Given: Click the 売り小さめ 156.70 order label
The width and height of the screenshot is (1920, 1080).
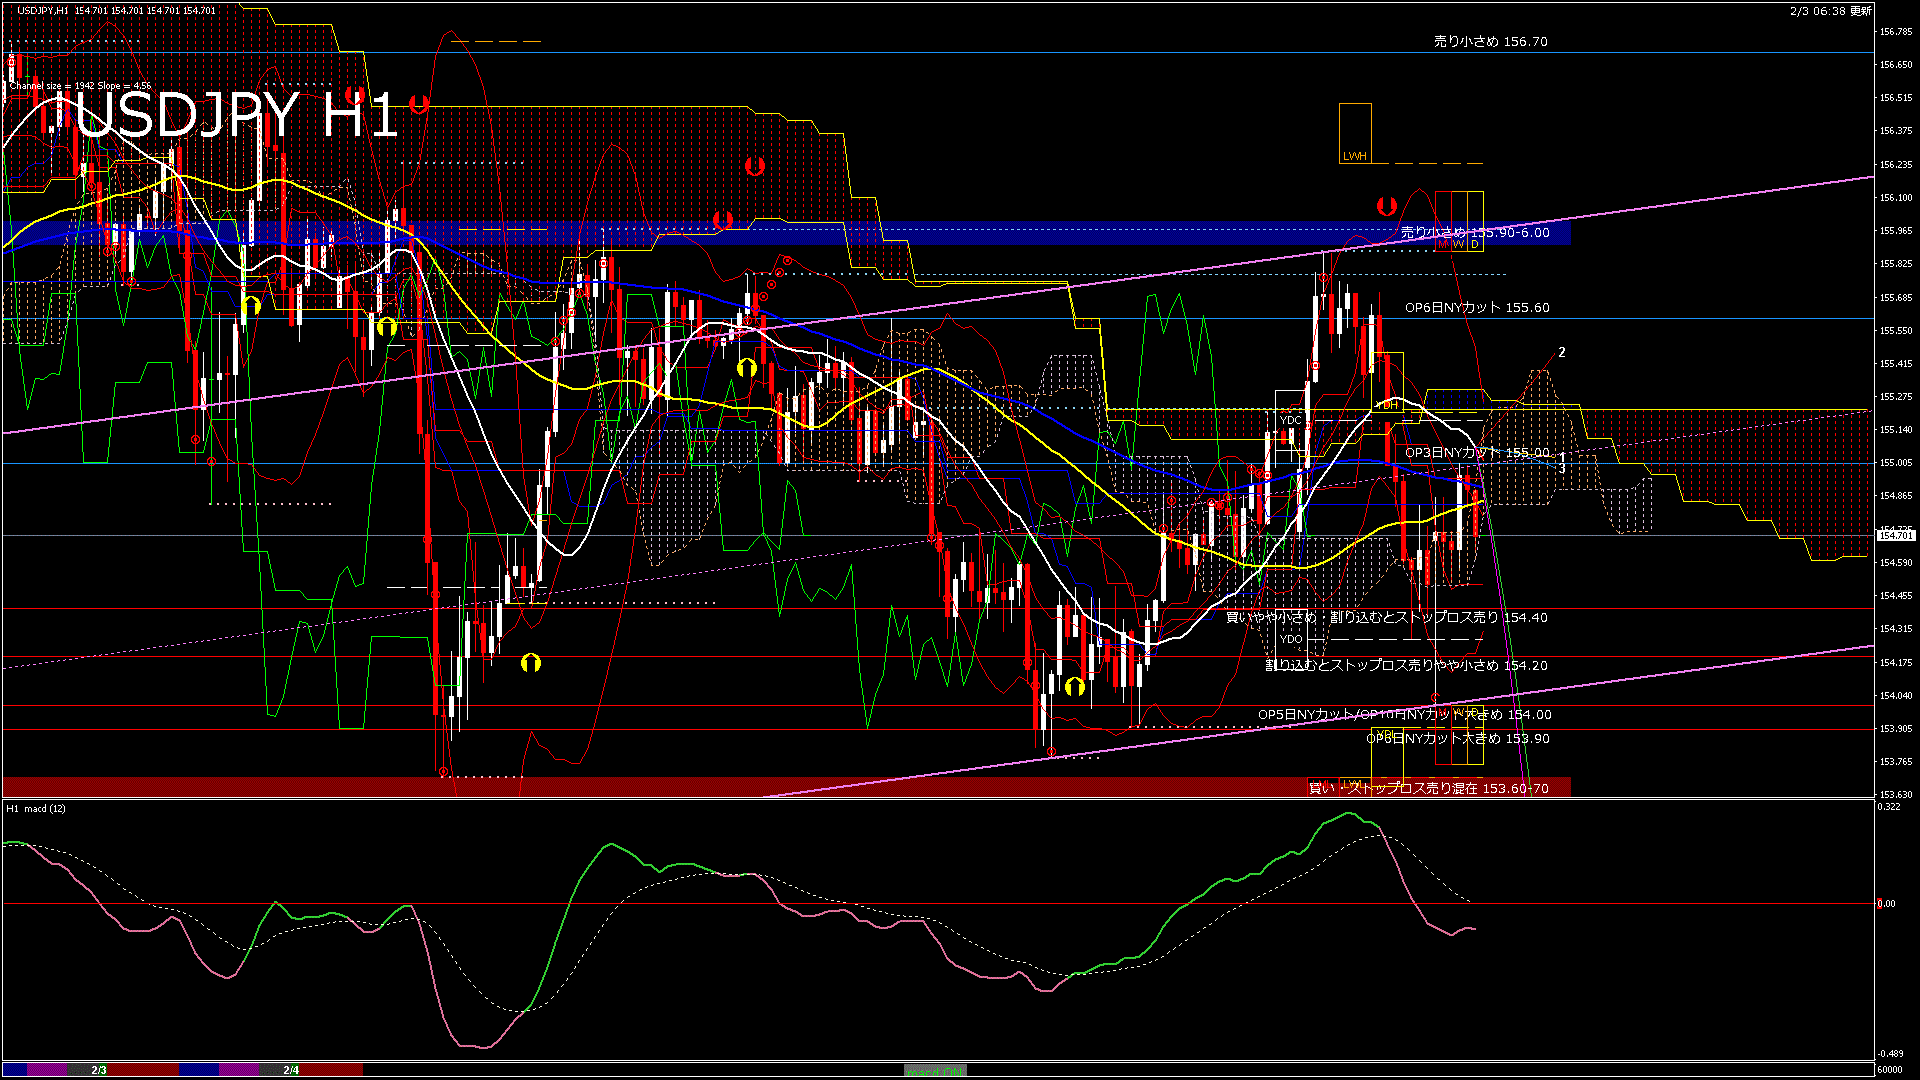Looking at the screenshot, I should (x=1490, y=42).
